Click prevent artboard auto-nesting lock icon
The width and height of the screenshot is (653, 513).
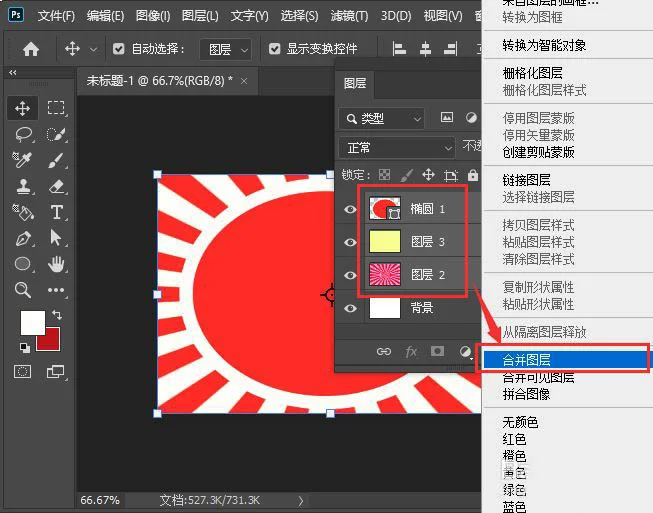tap(451, 175)
